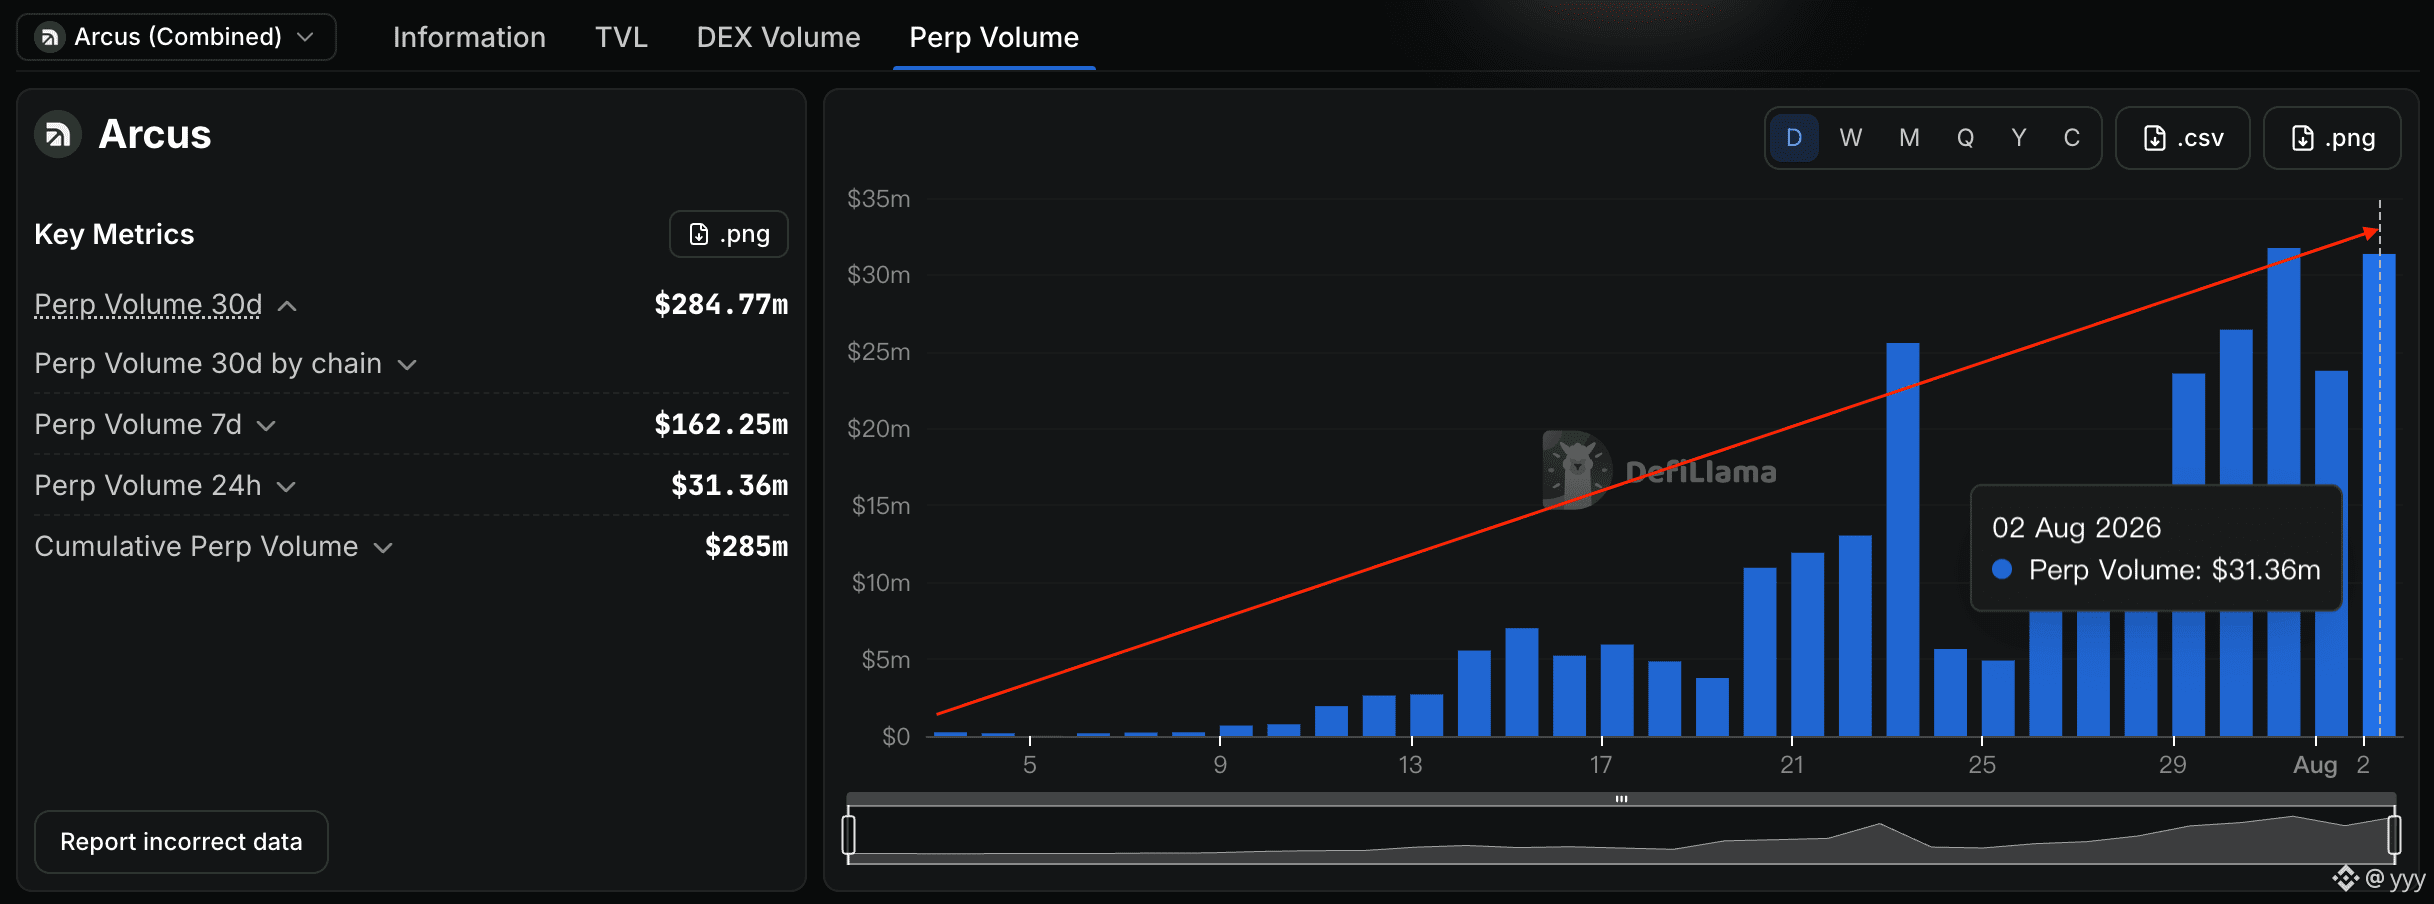Download Key Metrics as .png
This screenshot has height=904, width=2434.
pos(729,234)
